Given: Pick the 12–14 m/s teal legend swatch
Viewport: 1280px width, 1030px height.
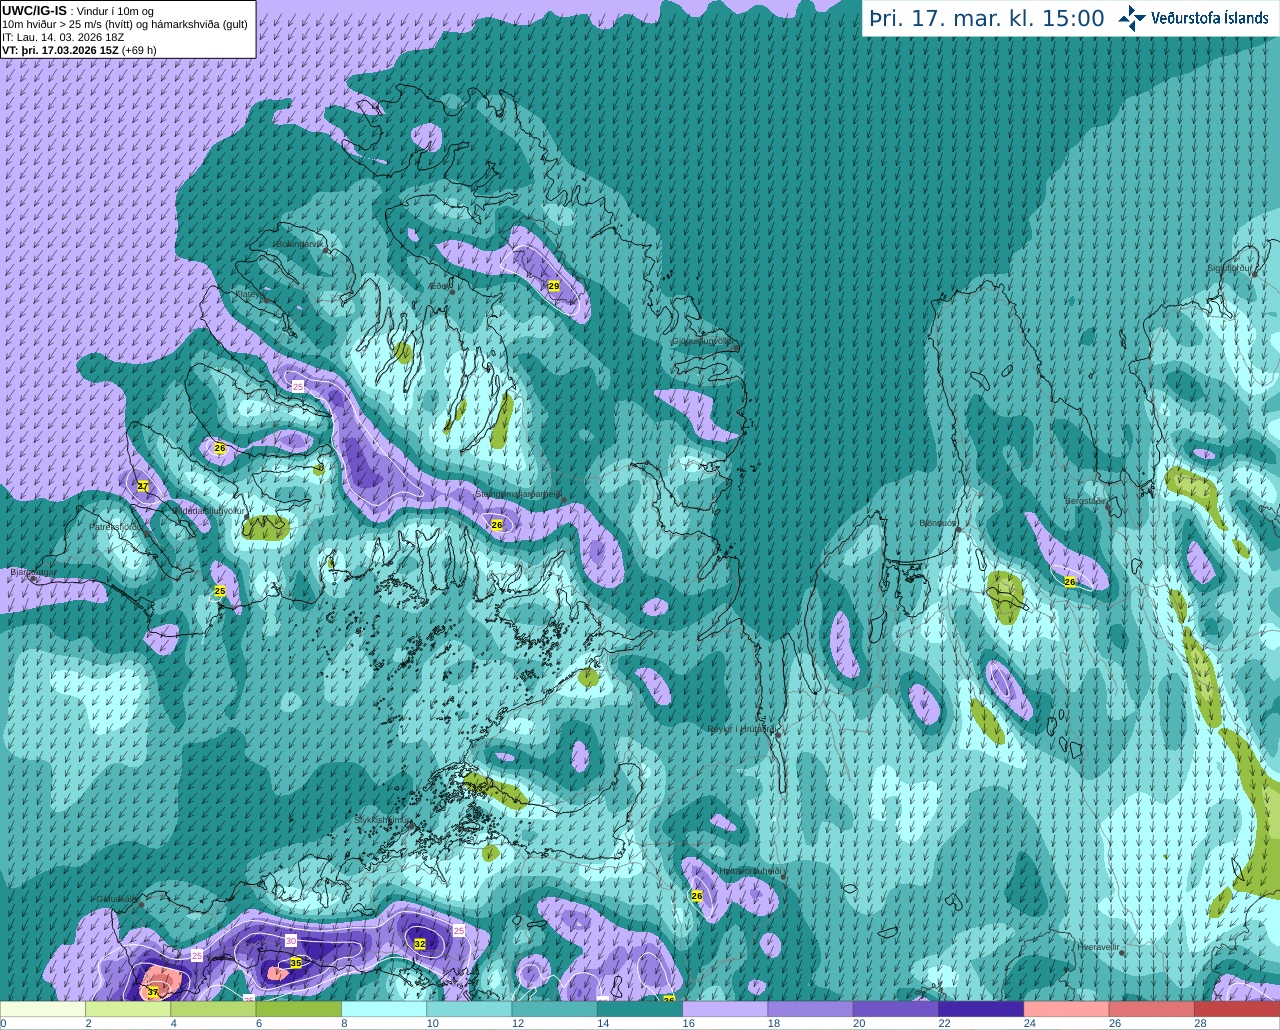Looking at the screenshot, I should (555, 1009).
